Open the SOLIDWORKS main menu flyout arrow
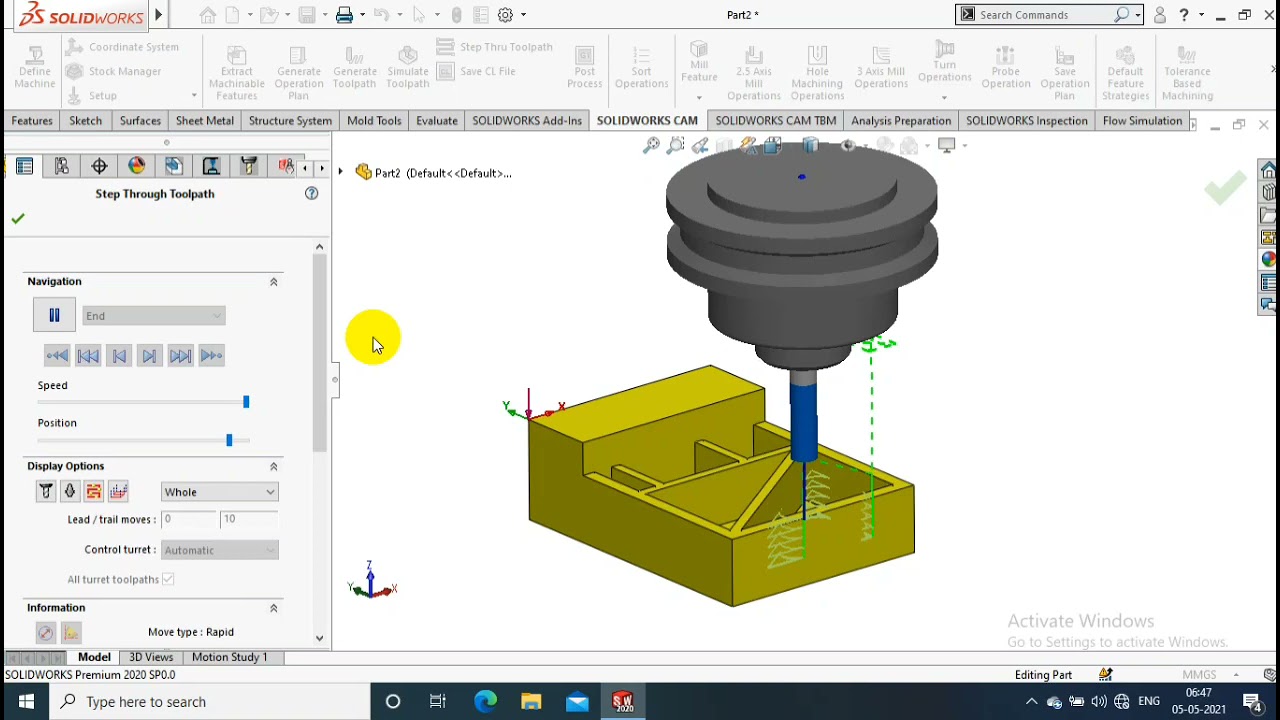The height and width of the screenshot is (720, 1280). coord(158,15)
